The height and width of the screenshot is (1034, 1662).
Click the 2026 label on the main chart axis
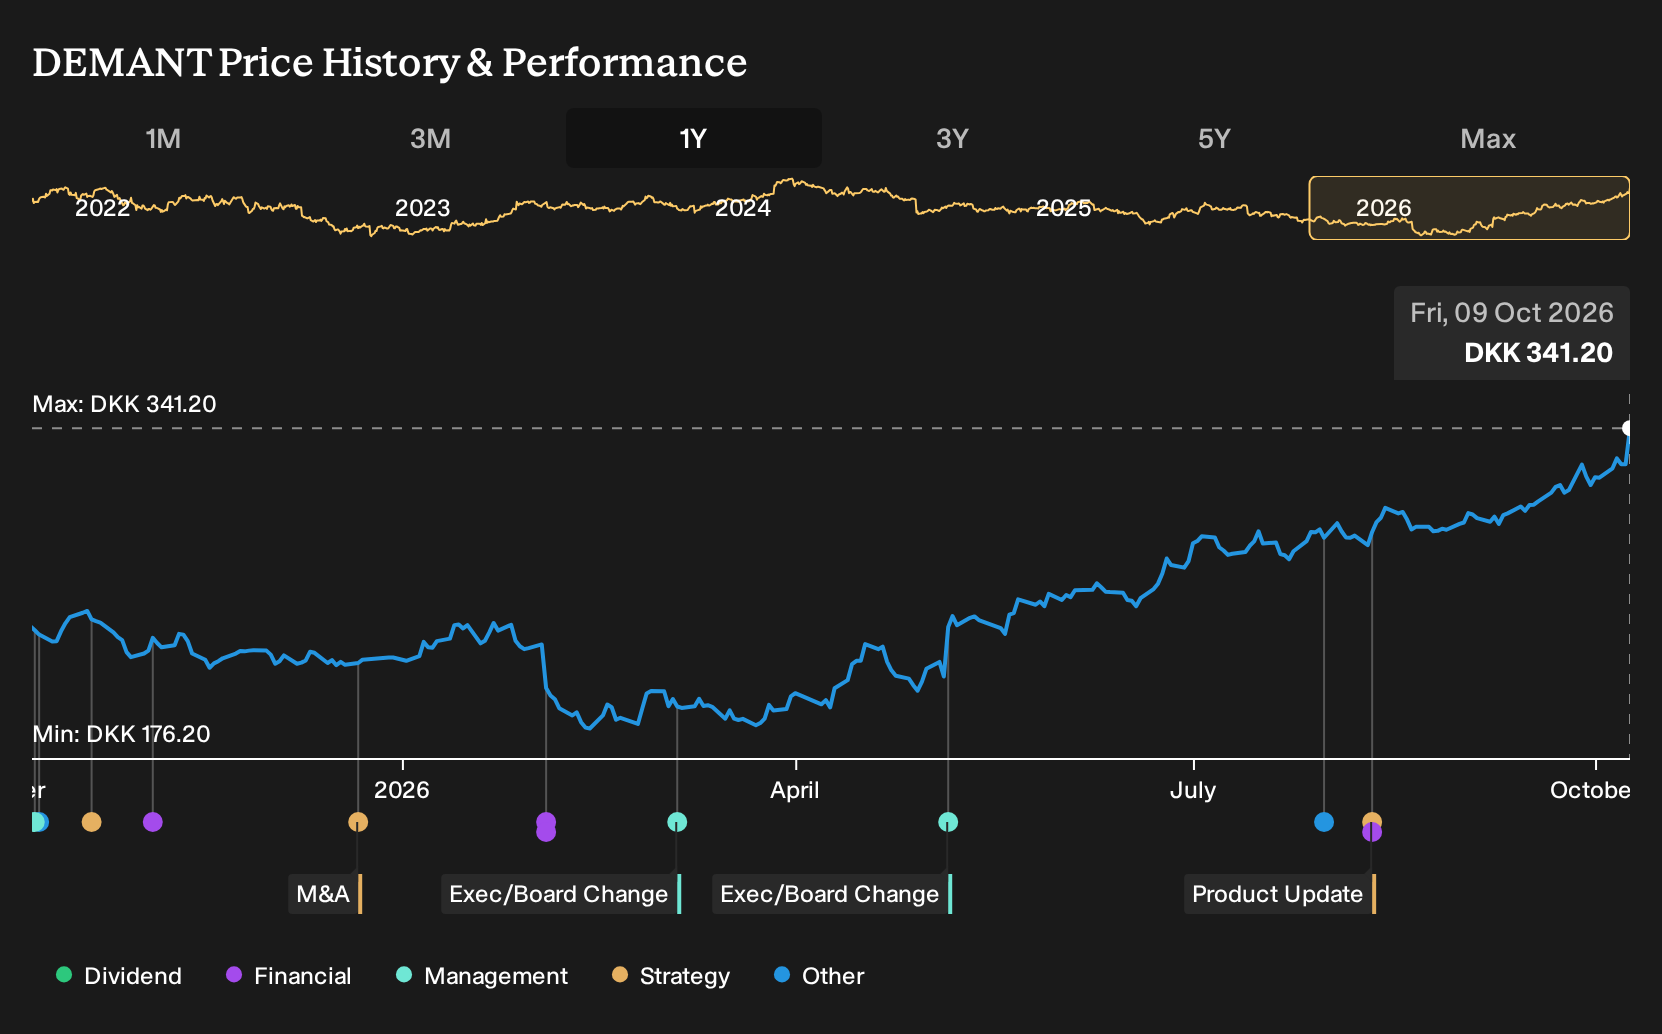402,790
